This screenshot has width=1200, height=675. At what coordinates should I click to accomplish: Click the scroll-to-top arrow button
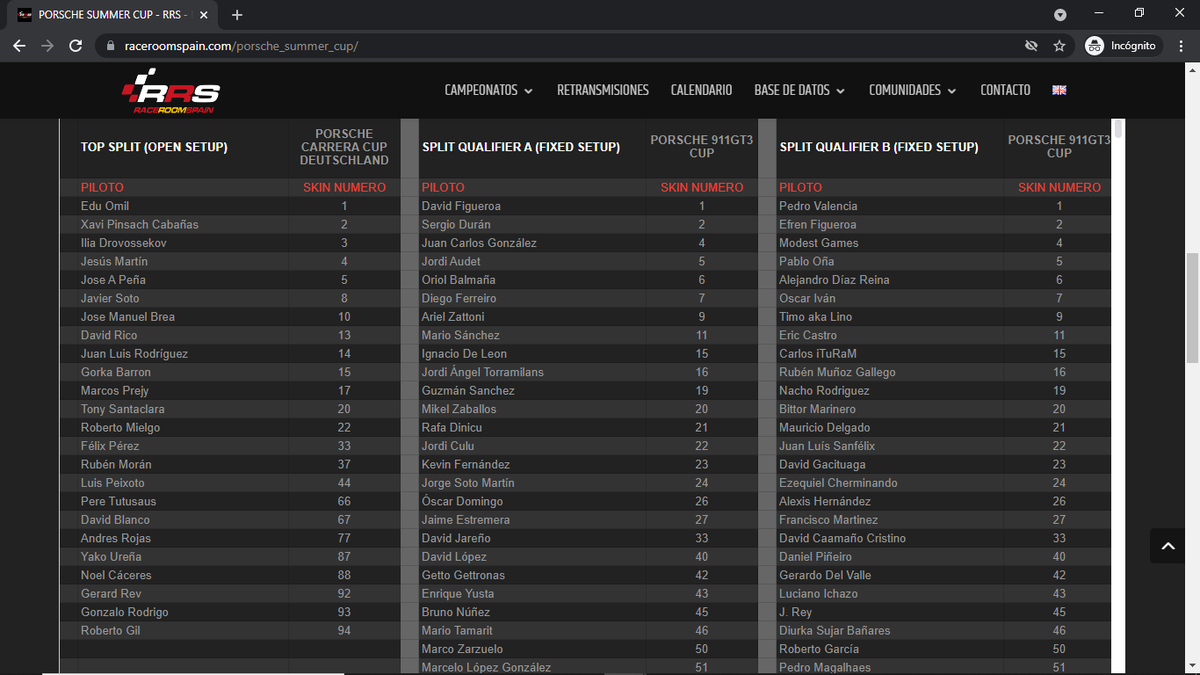coord(1166,546)
